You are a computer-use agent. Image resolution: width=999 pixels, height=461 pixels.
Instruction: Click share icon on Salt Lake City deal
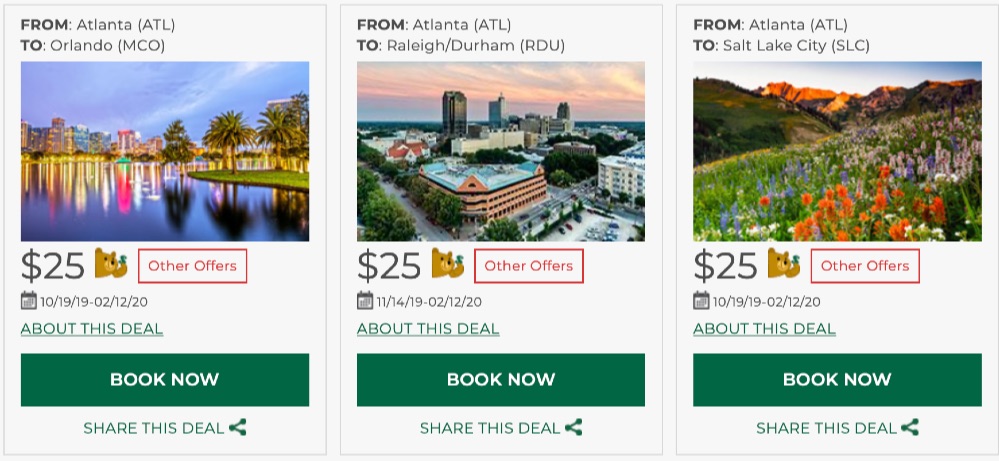pyautogui.click(x=910, y=427)
